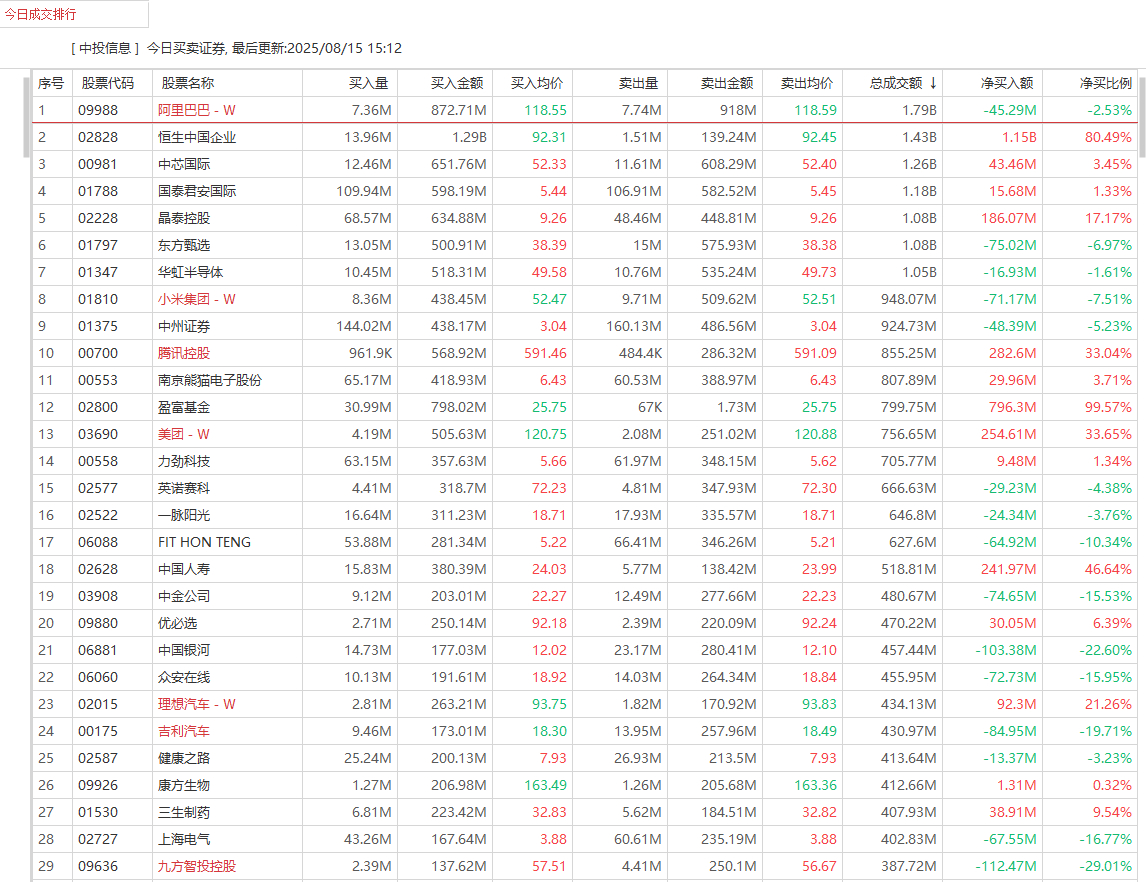The width and height of the screenshot is (1146, 882).
Task: Select row 盈富基金
Action: (x=585, y=408)
